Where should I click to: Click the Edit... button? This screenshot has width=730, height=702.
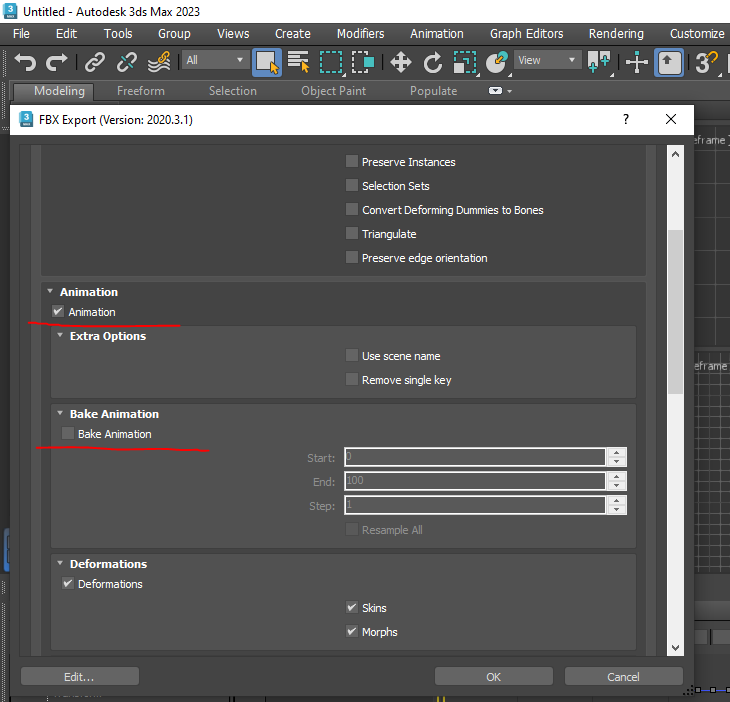(x=79, y=677)
